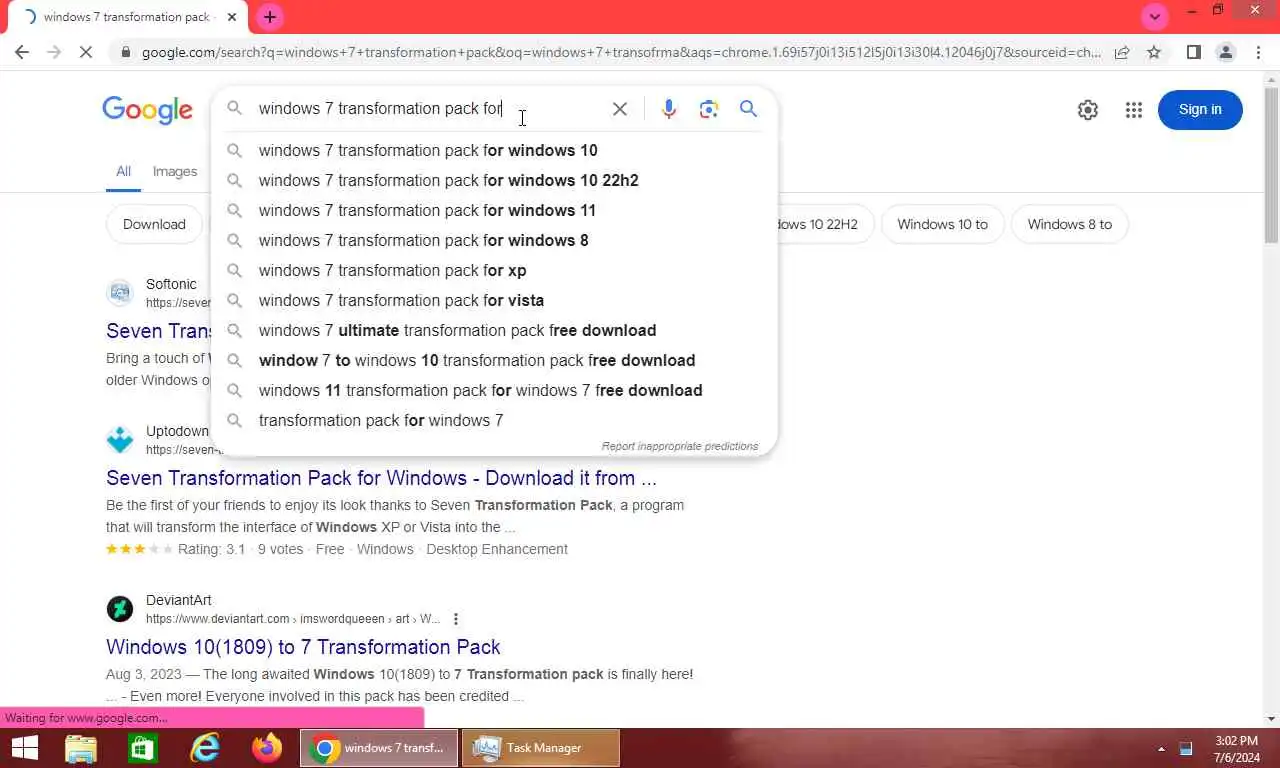Switch to the All results tab
Viewport: 1280px width, 768px height.
click(x=123, y=171)
